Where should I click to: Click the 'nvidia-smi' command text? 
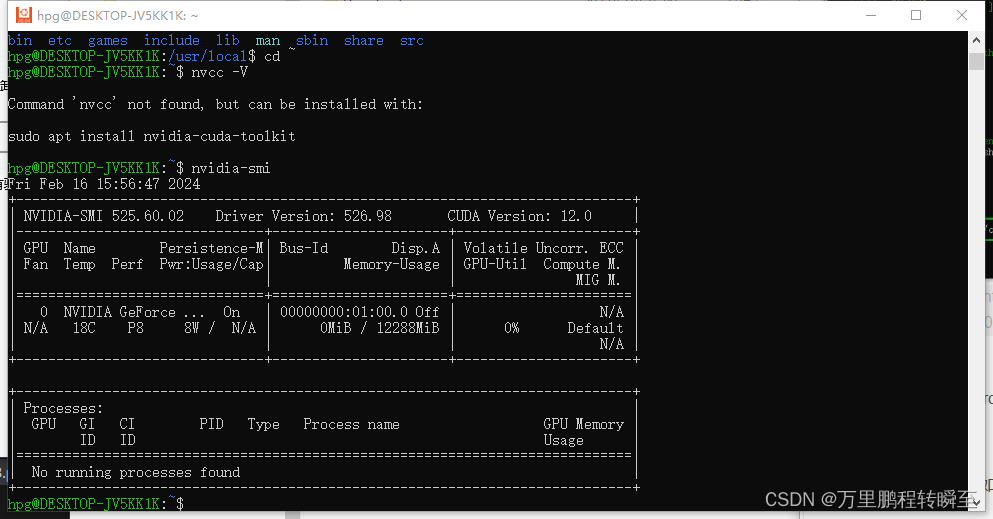231,168
